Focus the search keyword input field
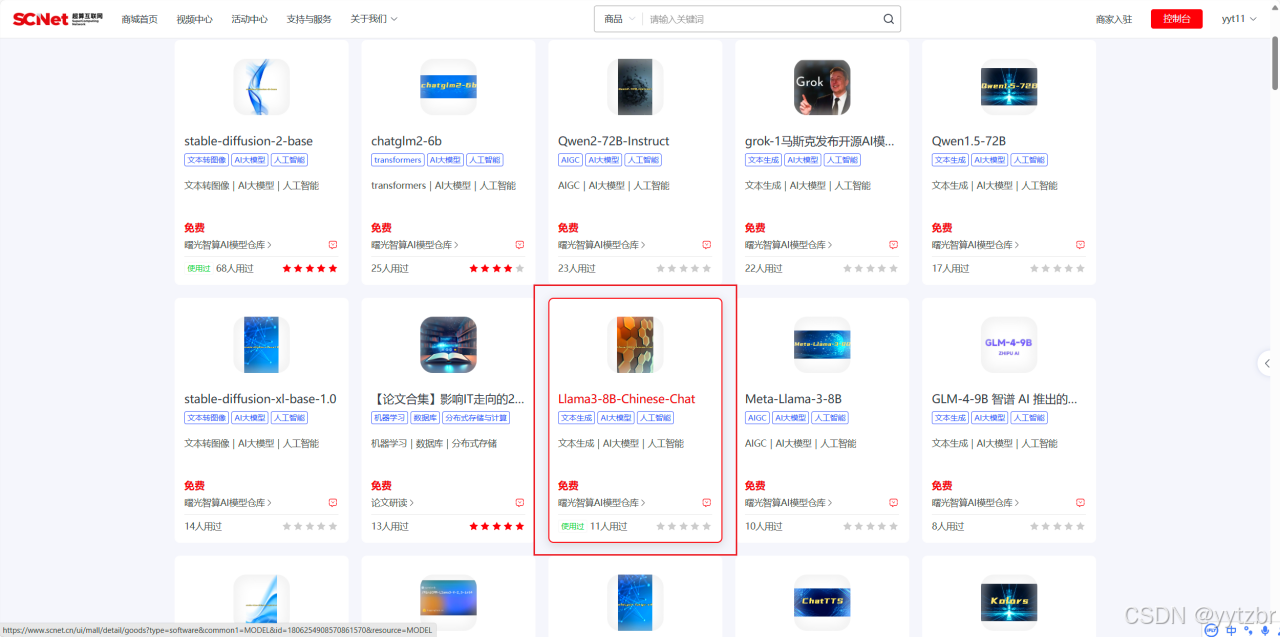Viewport: 1280px width, 637px height. [762, 19]
